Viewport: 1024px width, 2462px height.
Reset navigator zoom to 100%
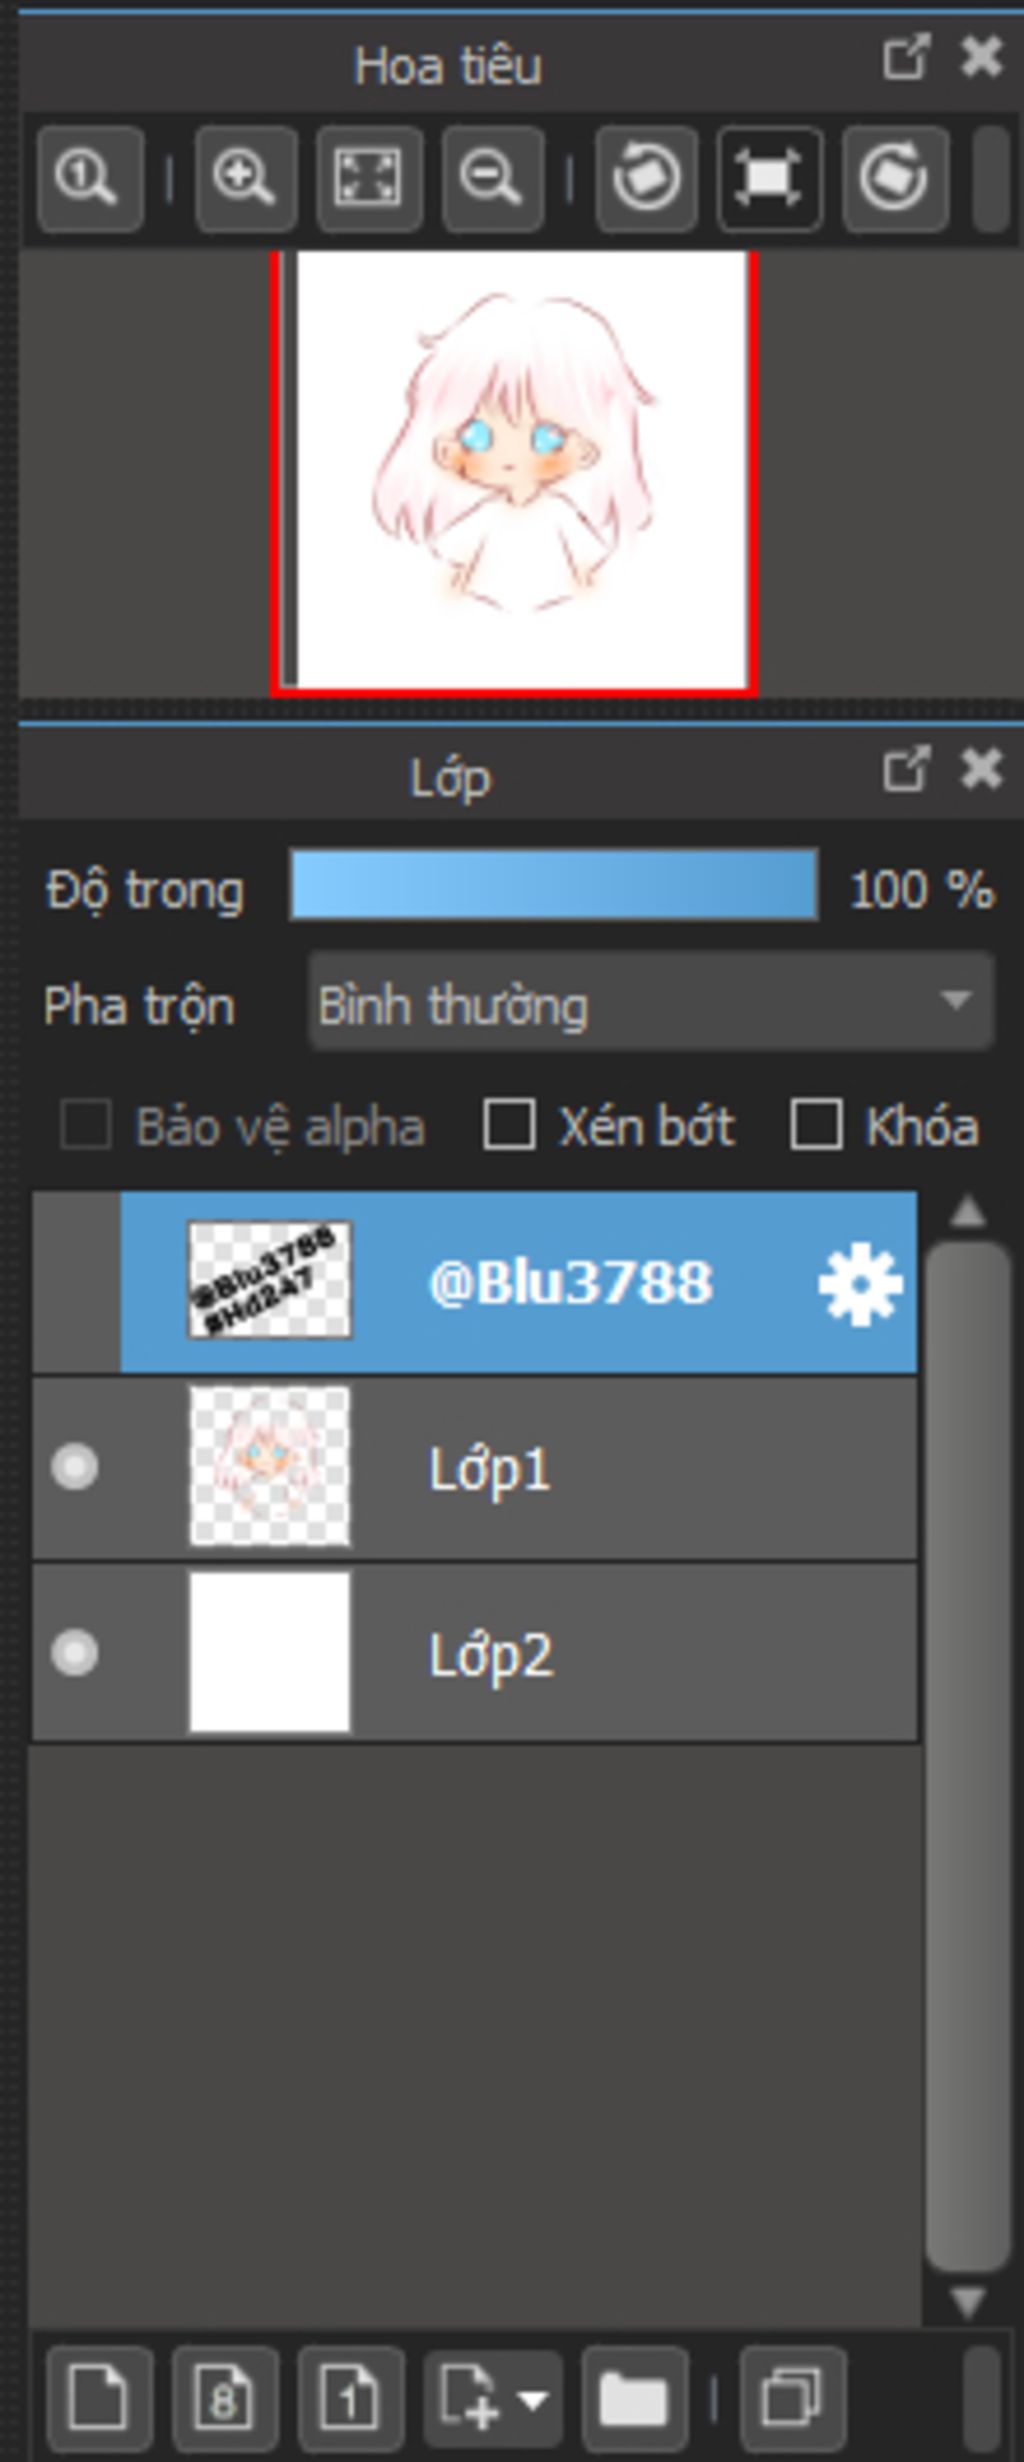point(89,179)
